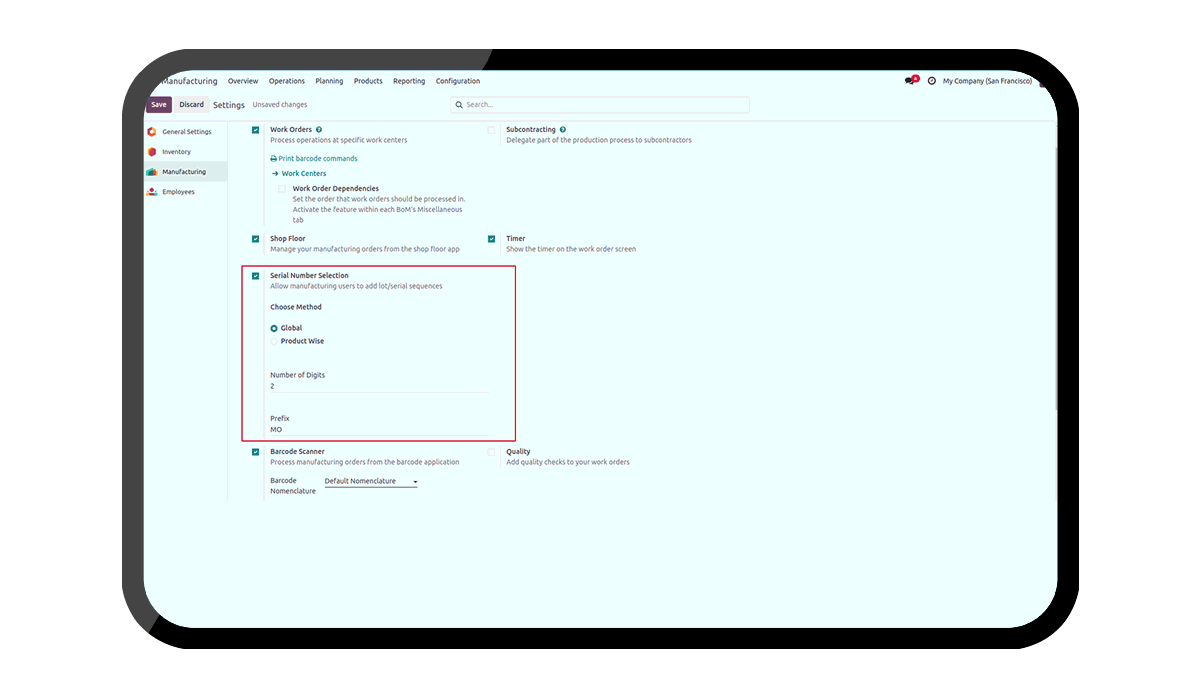Select the Global radio button
The image size is (1200, 697).
point(274,328)
